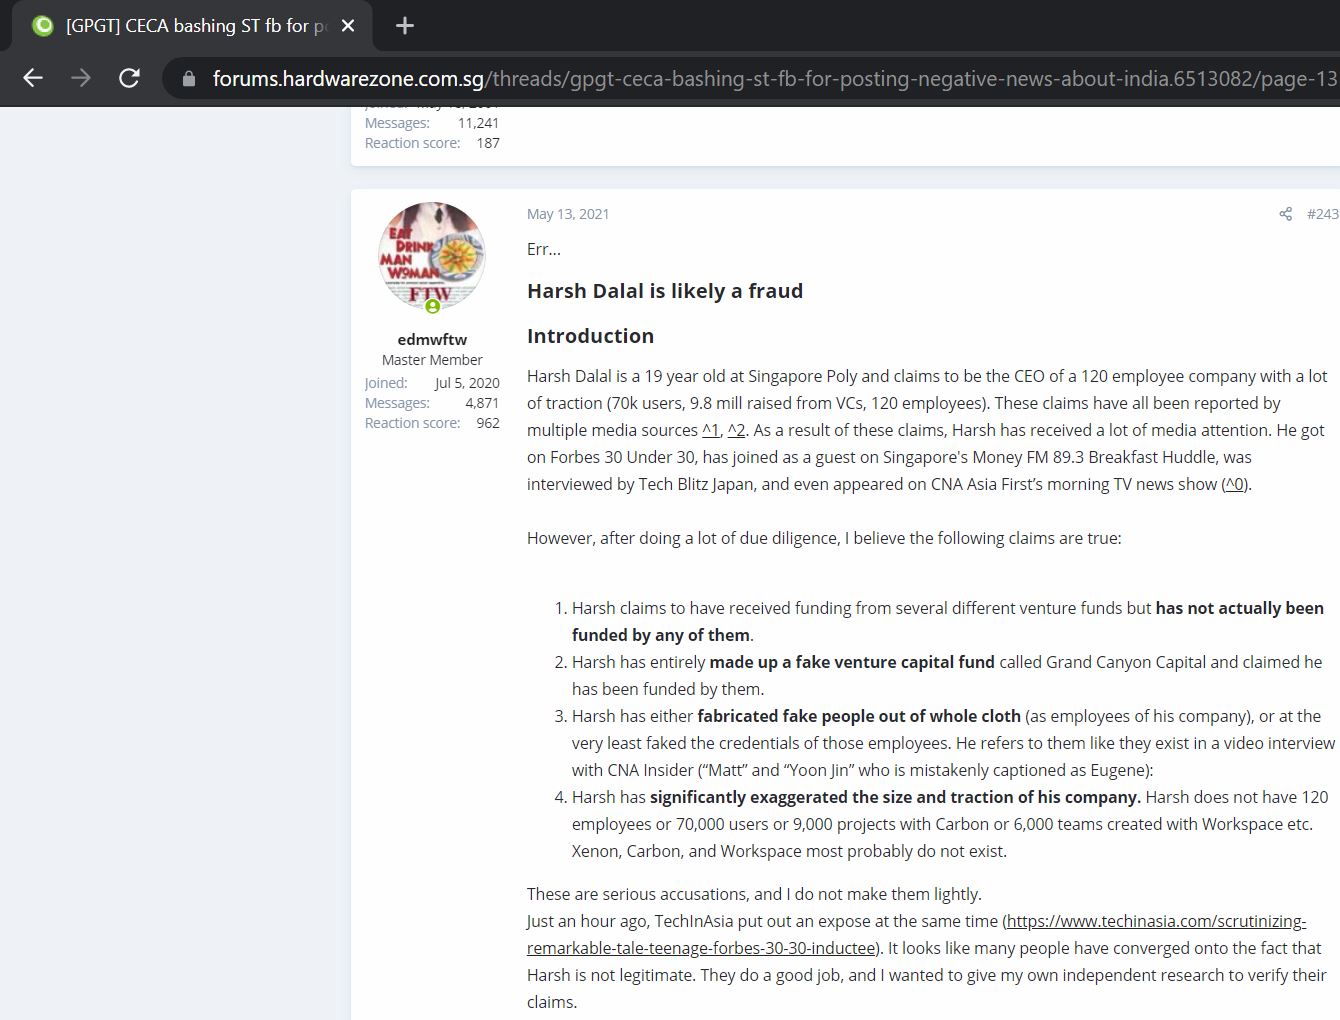Open the ^1 source reference link
Image resolution: width=1340 pixels, height=1020 pixels.
710,430
